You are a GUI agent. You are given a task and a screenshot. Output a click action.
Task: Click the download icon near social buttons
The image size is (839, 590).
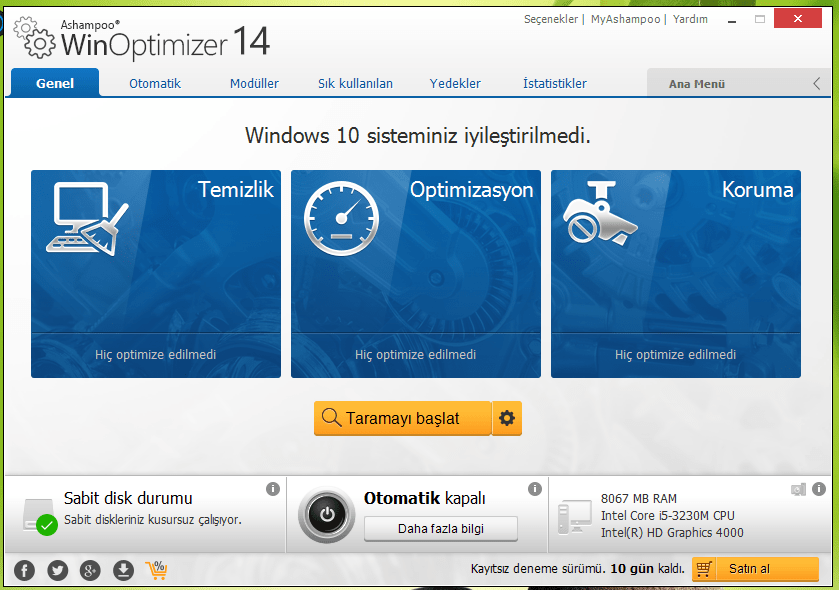point(123,570)
